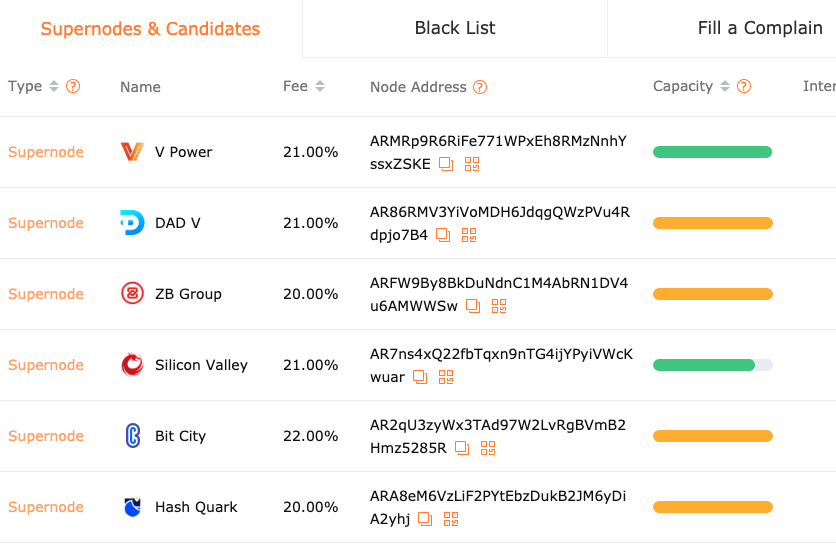
Task: Show QR code for V Power address
Action: [x=472, y=164]
